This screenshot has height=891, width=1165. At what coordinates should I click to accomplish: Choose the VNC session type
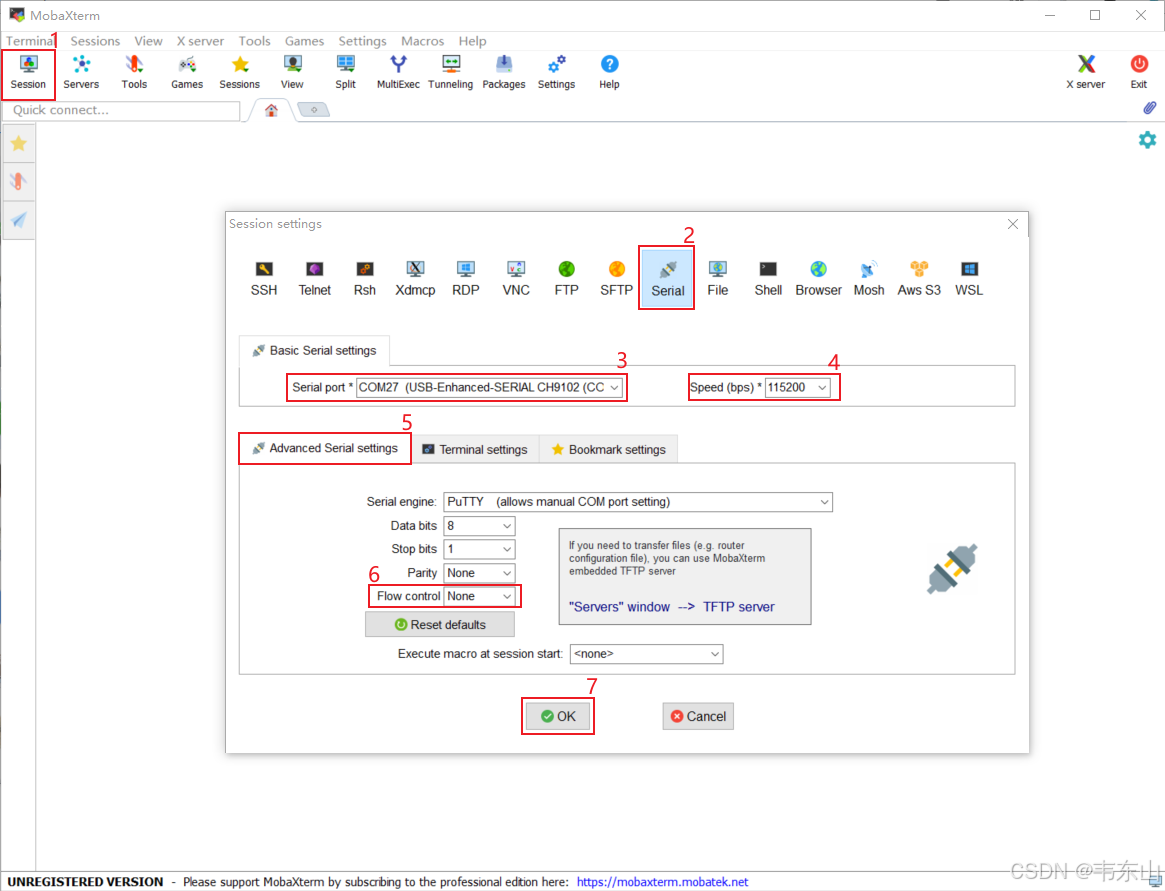click(x=516, y=279)
